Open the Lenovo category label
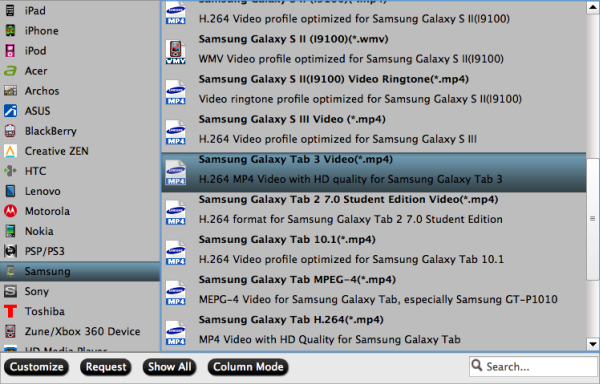 pyautogui.click(x=42, y=191)
